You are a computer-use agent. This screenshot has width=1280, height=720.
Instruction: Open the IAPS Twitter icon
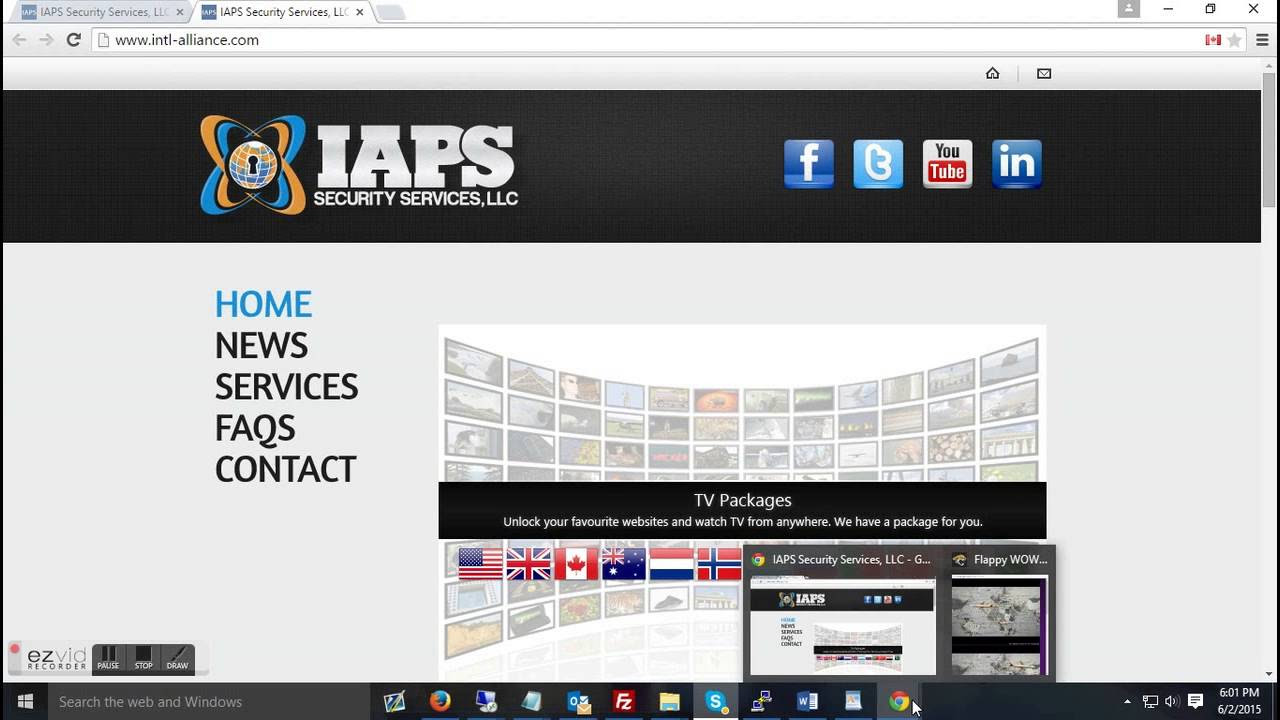click(878, 164)
